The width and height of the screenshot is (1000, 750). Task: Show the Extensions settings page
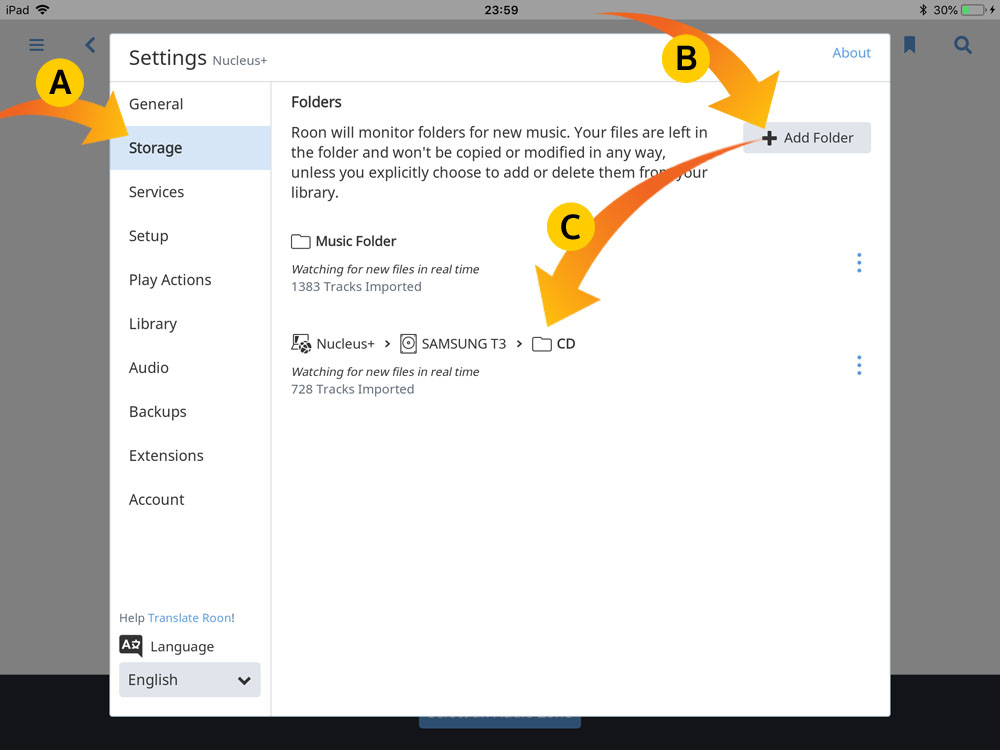(x=166, y=456)
